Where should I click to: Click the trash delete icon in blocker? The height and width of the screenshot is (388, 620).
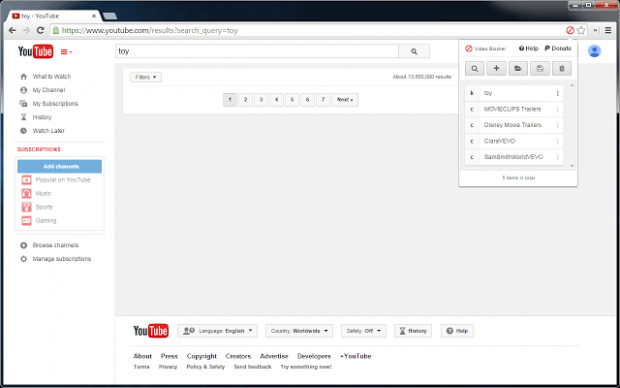pos(561,68)
